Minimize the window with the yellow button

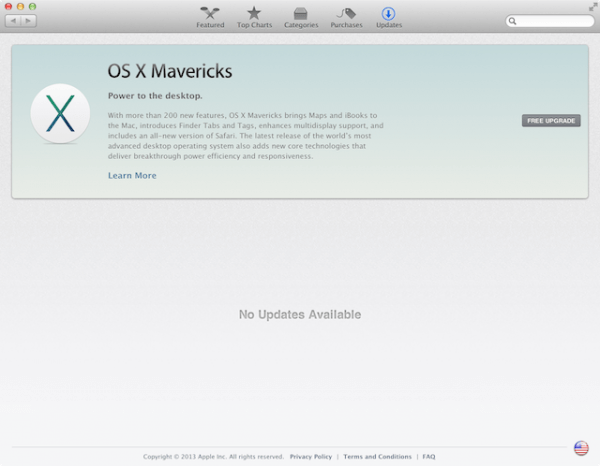pos(20,6)
